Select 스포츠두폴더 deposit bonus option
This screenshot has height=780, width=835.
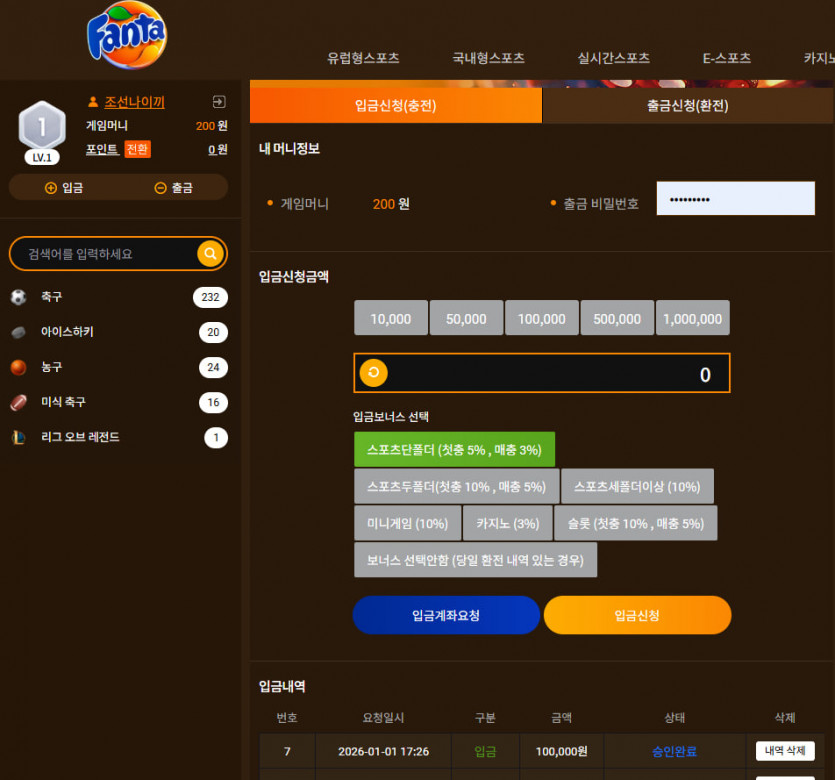[x=456, y=487]
